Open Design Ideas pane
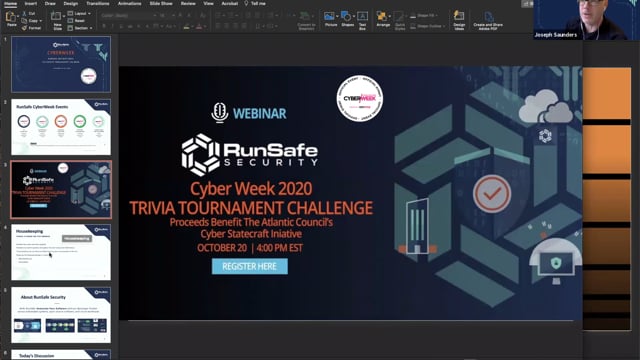Image resolution: width=640 pixels, height=360 pixels. click(x=459, y=20)
